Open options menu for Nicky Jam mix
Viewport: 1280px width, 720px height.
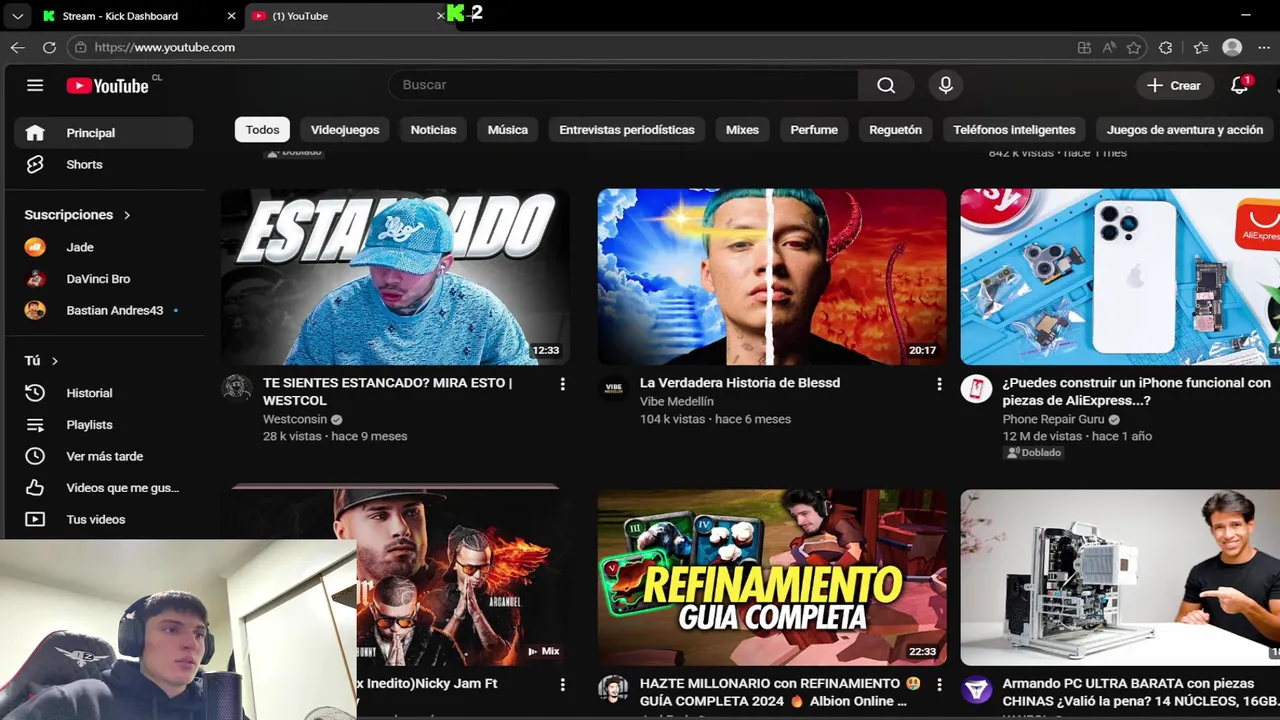click(562, 685)
